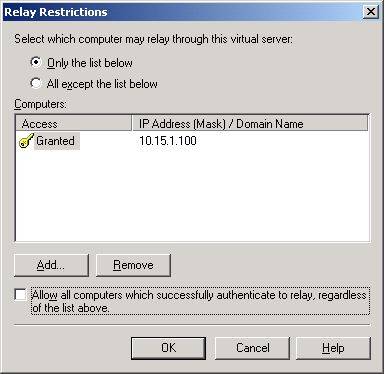Image resolution: width=385 pixels, height=374 pixels.
Task: Click the key icon next to Granted
Action: [x=26, y=140]
